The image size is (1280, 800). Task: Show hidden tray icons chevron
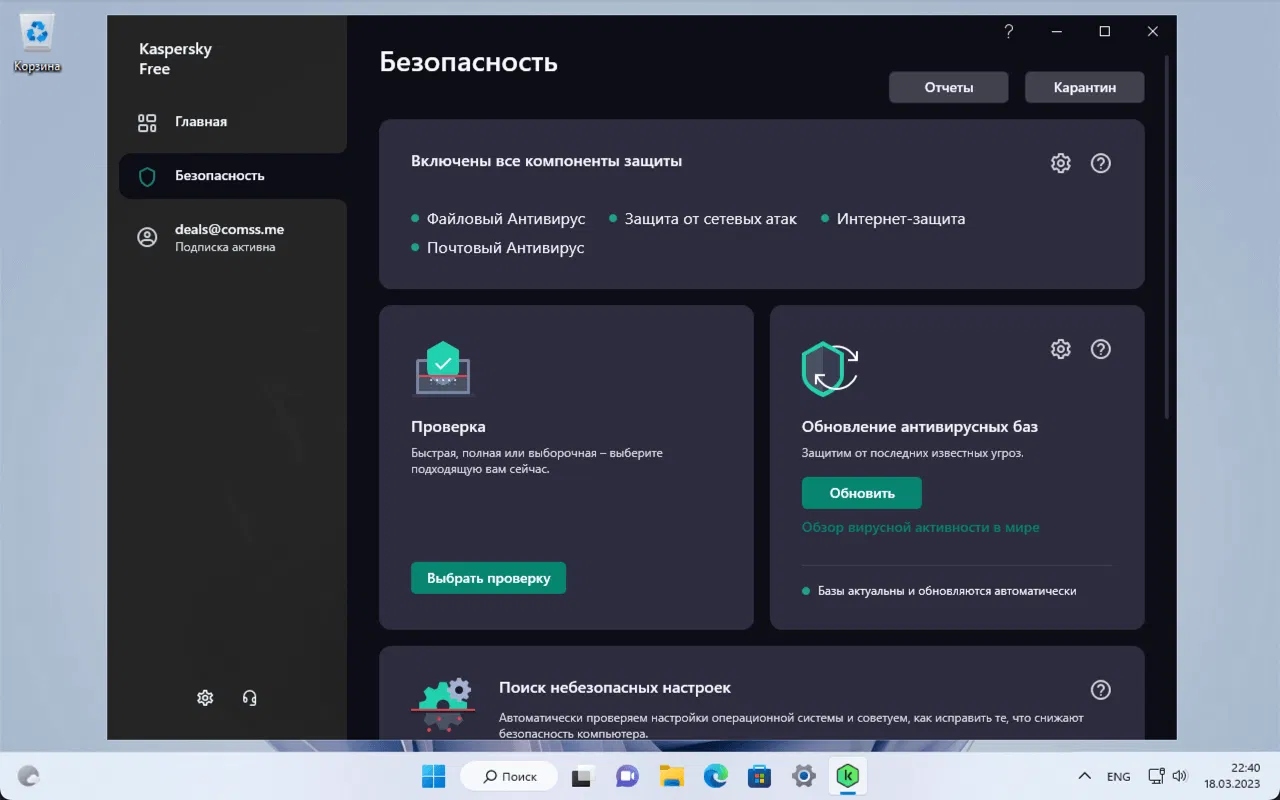click(1084, 776)
